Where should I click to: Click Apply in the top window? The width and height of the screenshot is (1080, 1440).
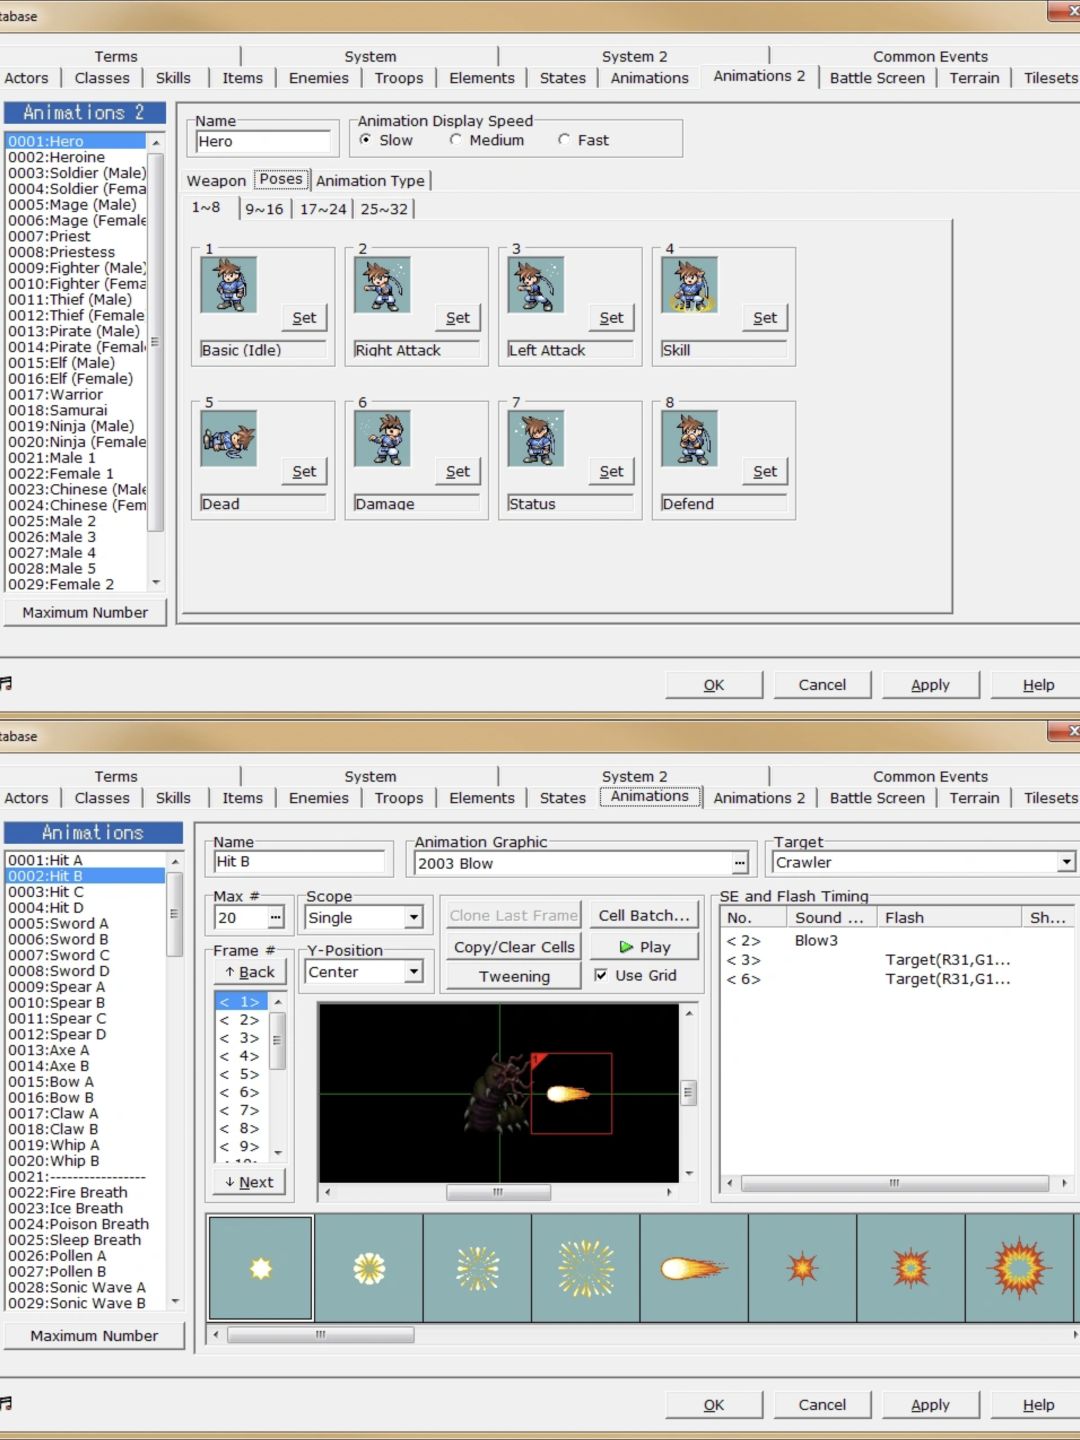(930, 685)
